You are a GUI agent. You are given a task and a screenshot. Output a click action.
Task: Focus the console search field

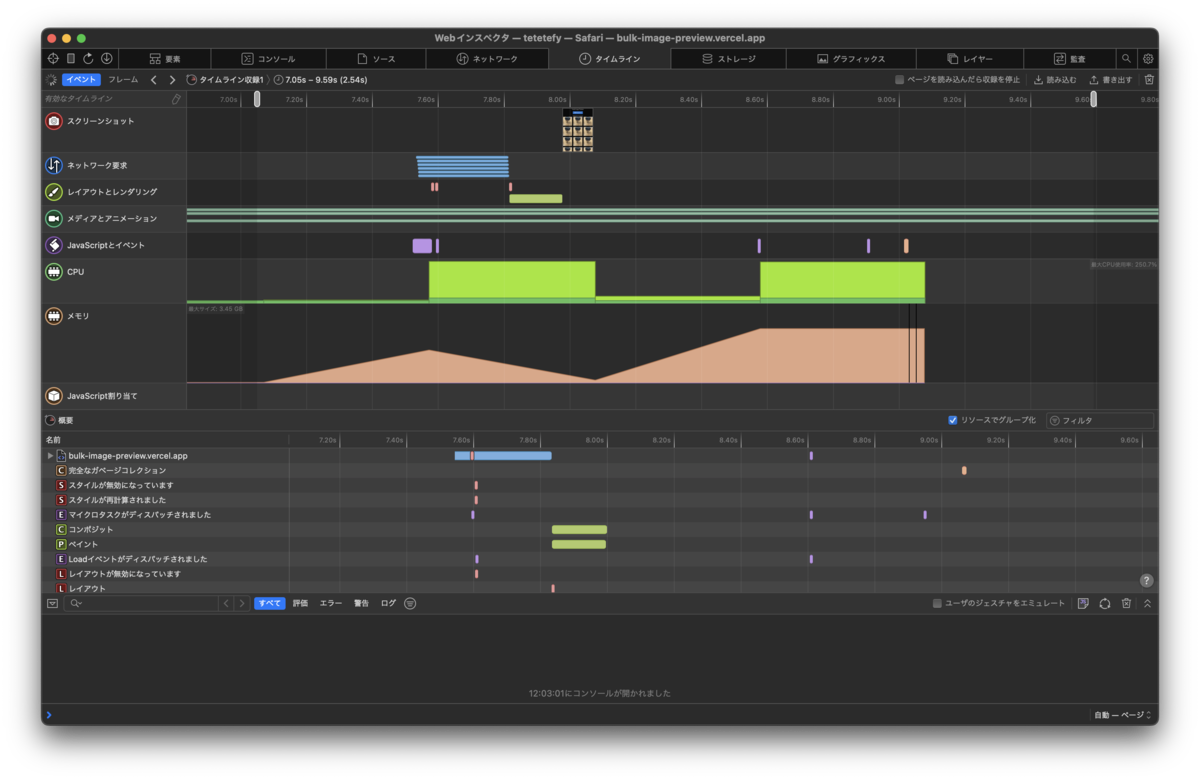[141, 603]
